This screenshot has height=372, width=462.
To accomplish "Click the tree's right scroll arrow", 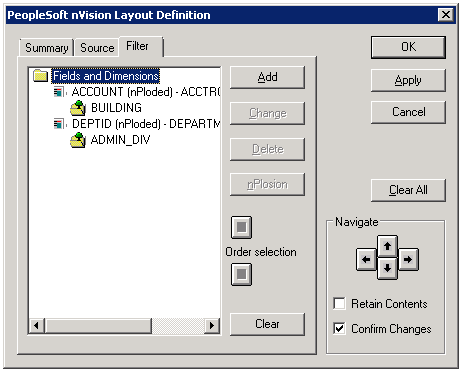I will pyautogui.click(x=211, y=325).
